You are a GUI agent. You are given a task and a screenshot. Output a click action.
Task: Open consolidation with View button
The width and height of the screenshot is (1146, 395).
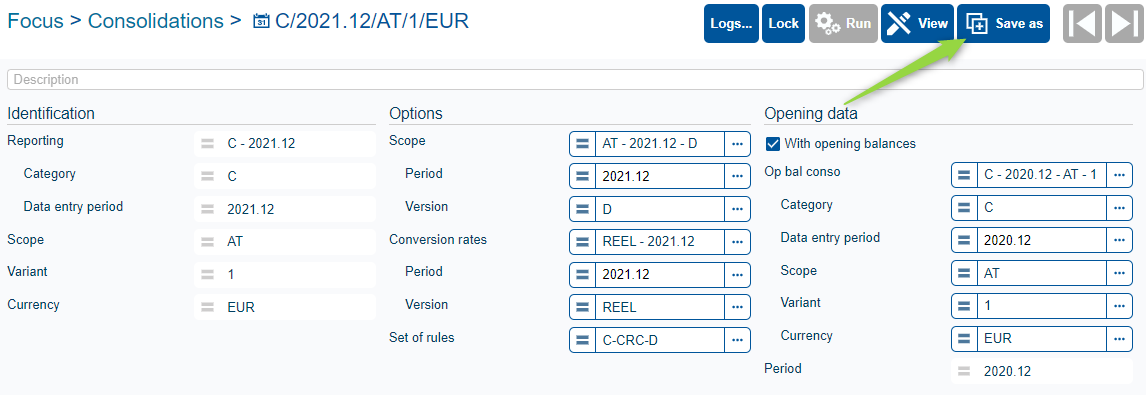click(x=917, y=23)
